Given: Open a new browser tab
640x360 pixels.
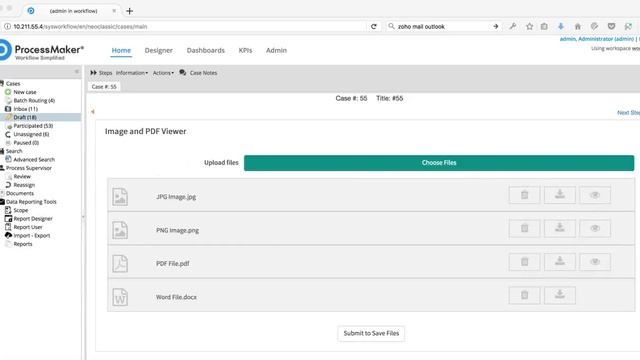Looking at the screenshot, I should click(x=129, y=11).
